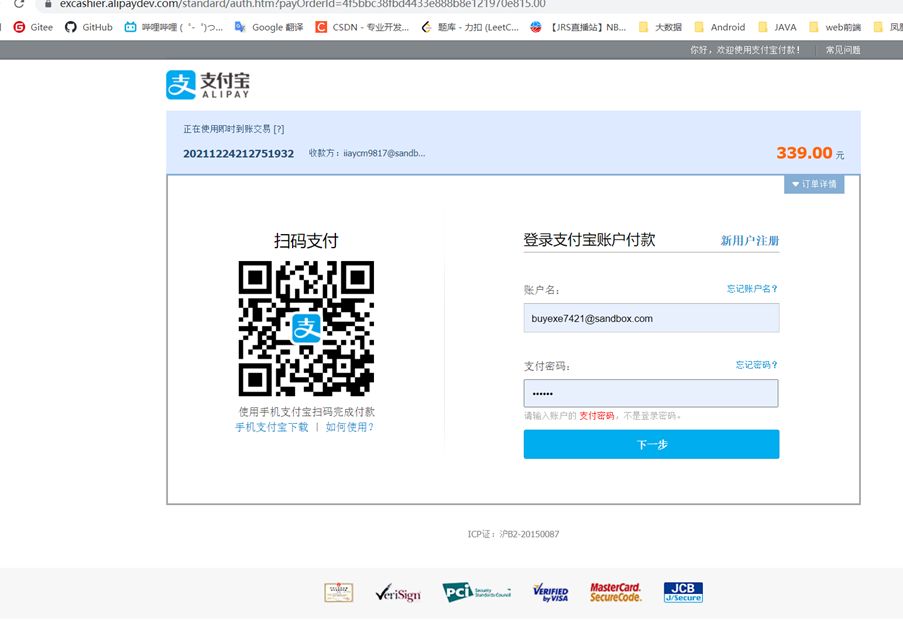This screenshot has height=621, width=903.
Task: Open the JAVA bookmark folder
Action: (x=777, y=27)
